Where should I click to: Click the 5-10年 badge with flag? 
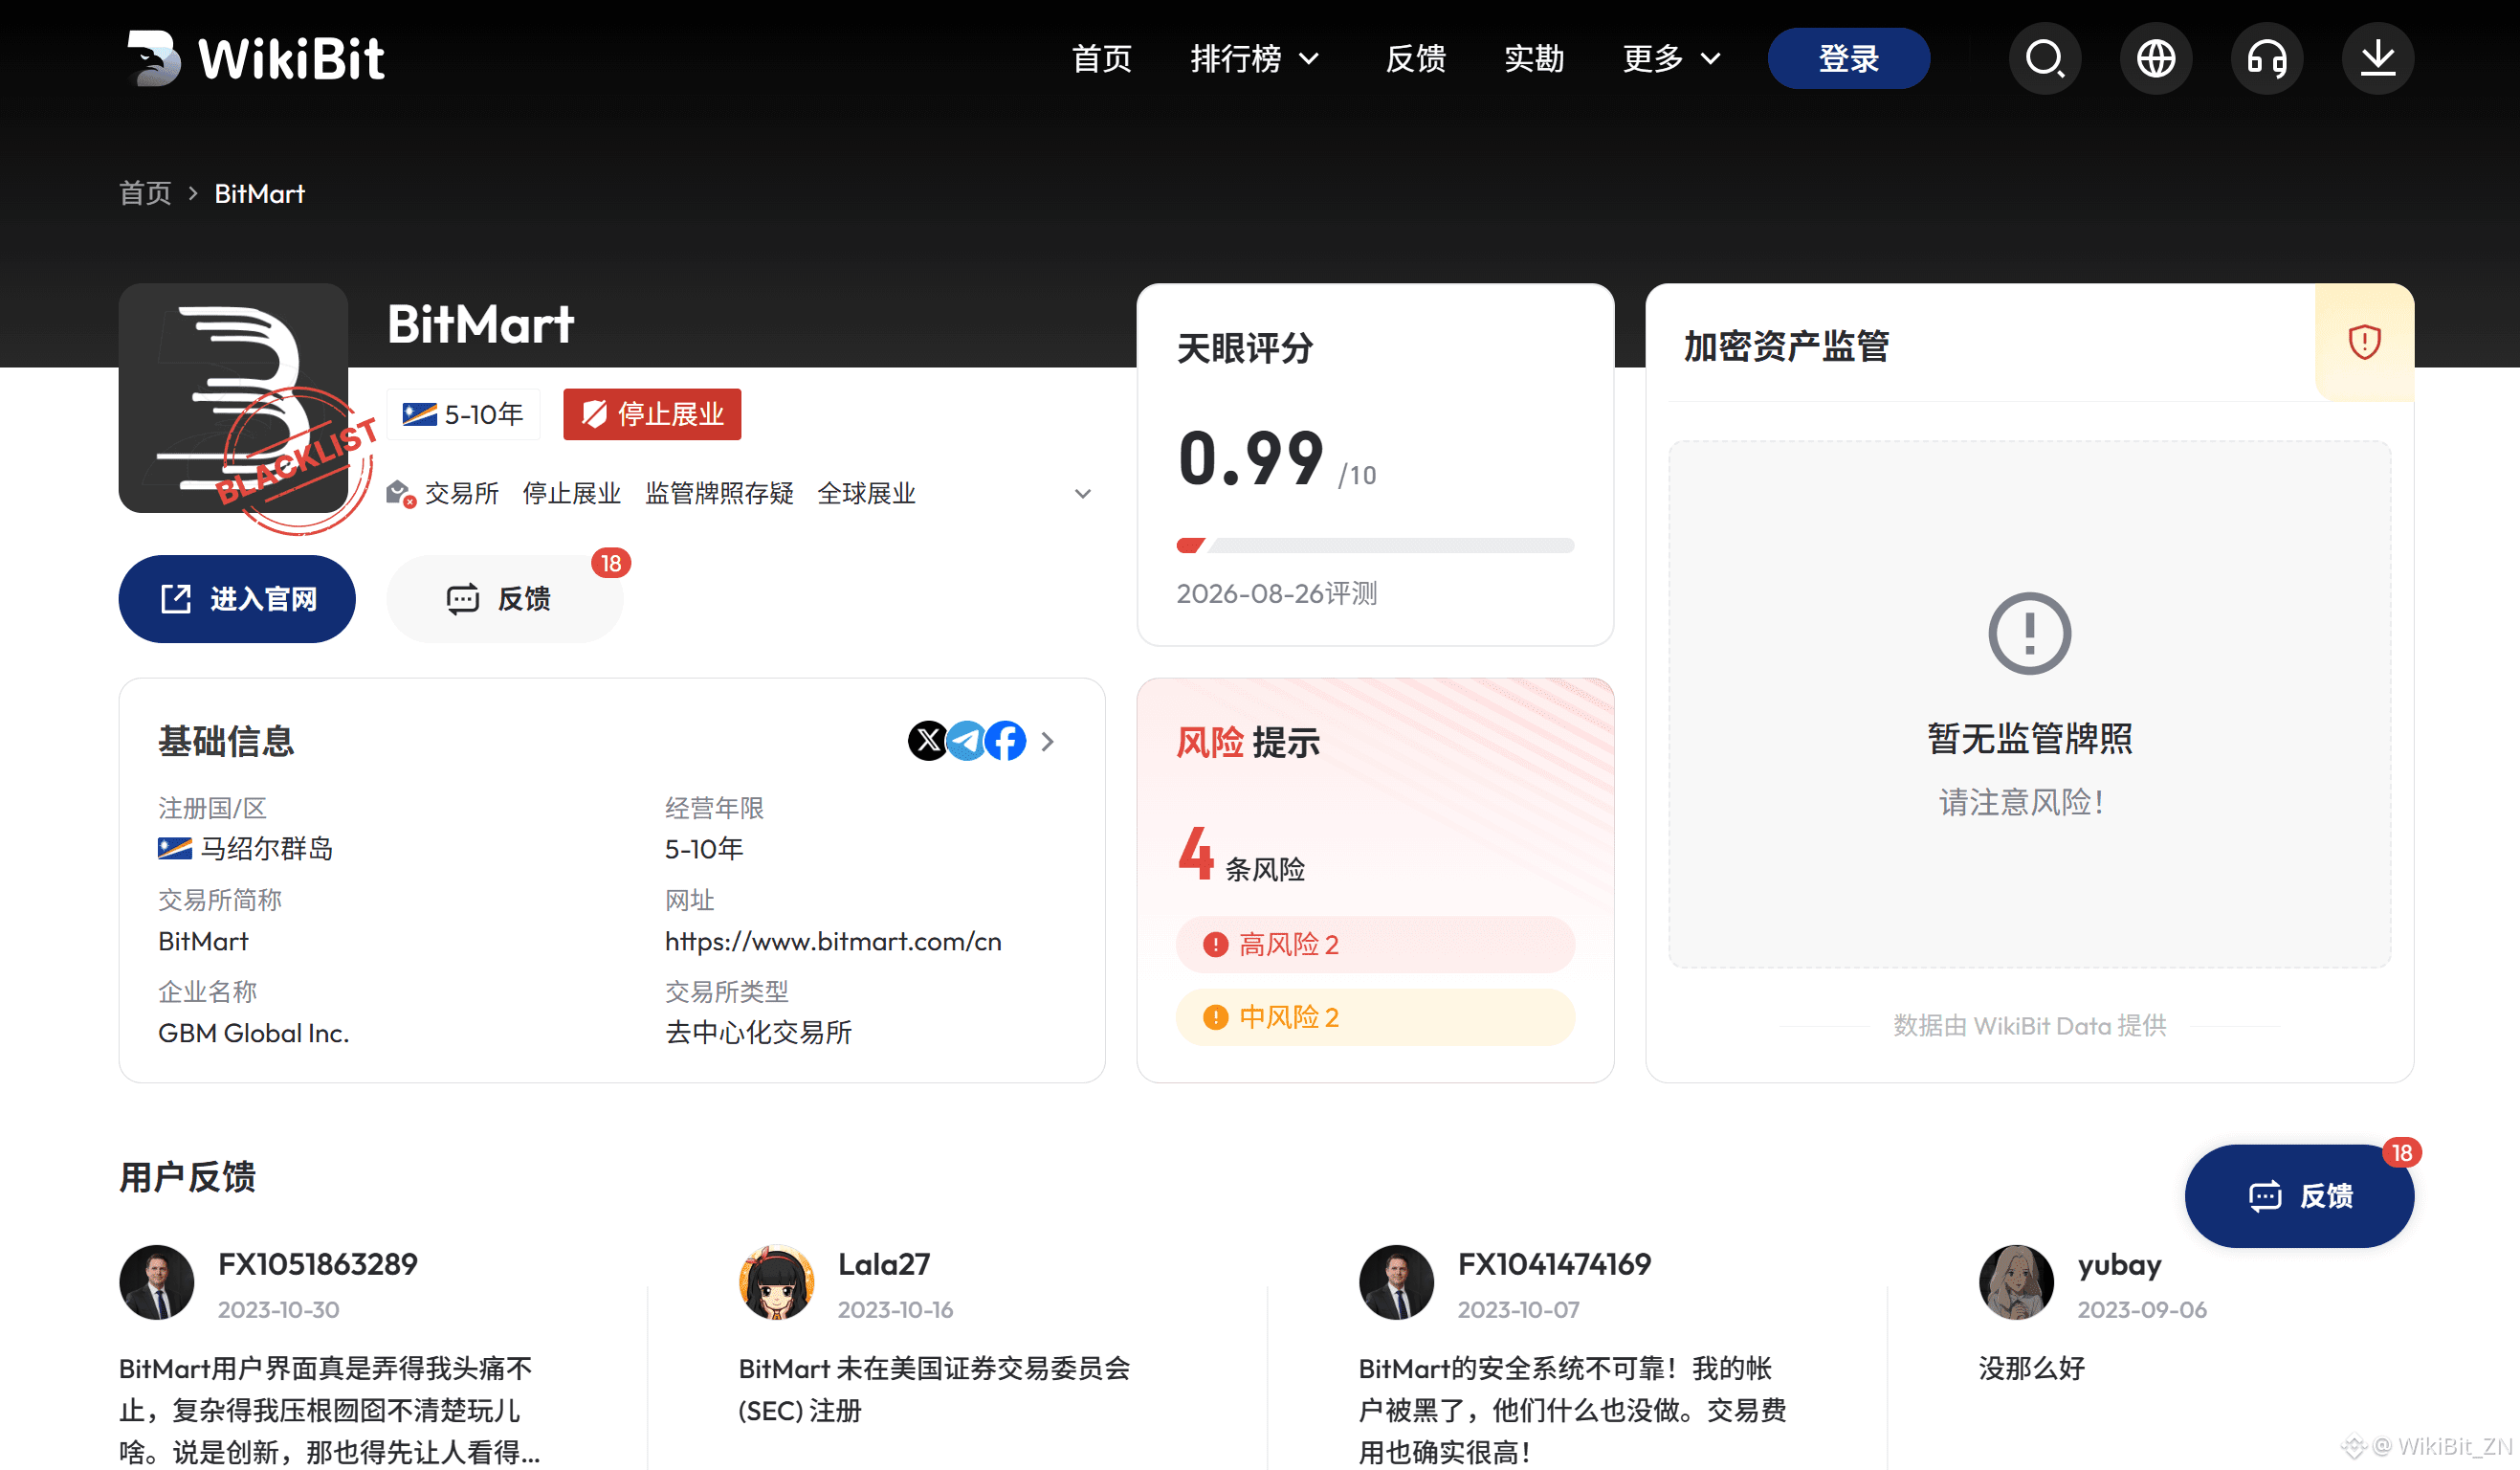tap(463, 414)
